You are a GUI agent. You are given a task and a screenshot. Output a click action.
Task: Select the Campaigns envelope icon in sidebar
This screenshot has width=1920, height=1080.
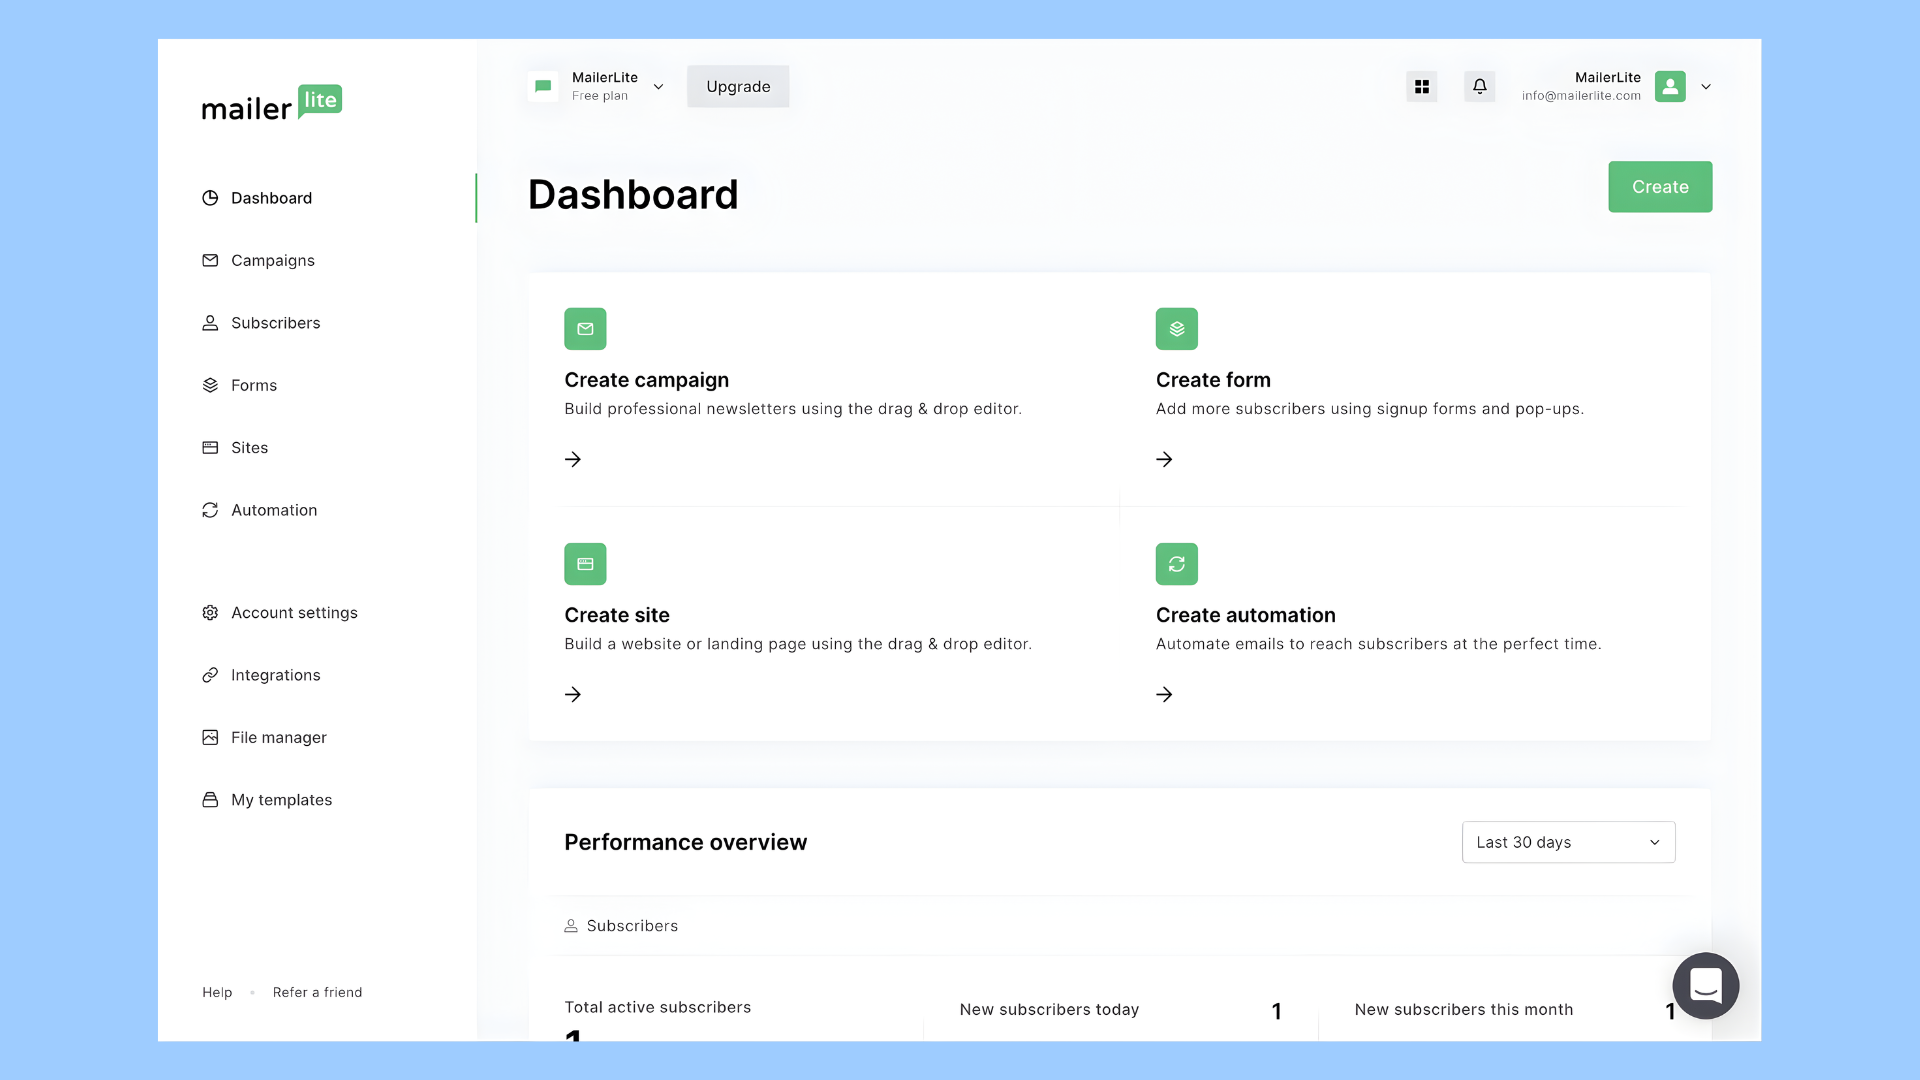tap(210, 260)
